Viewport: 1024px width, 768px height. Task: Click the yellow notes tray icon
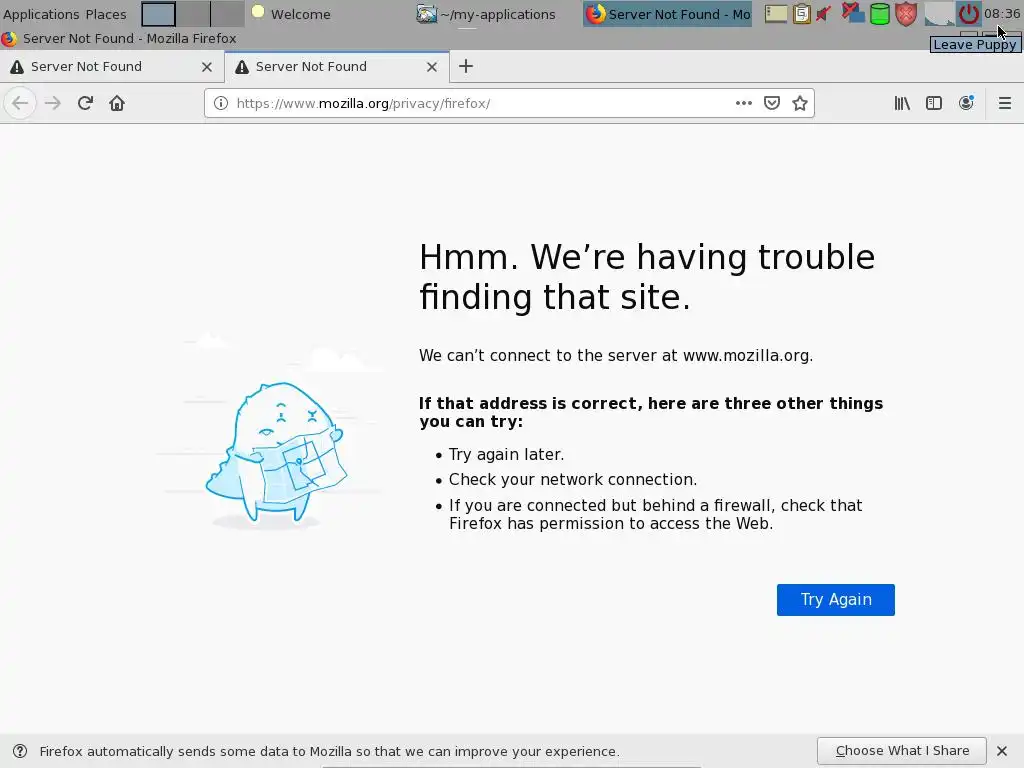pos(775,14)
